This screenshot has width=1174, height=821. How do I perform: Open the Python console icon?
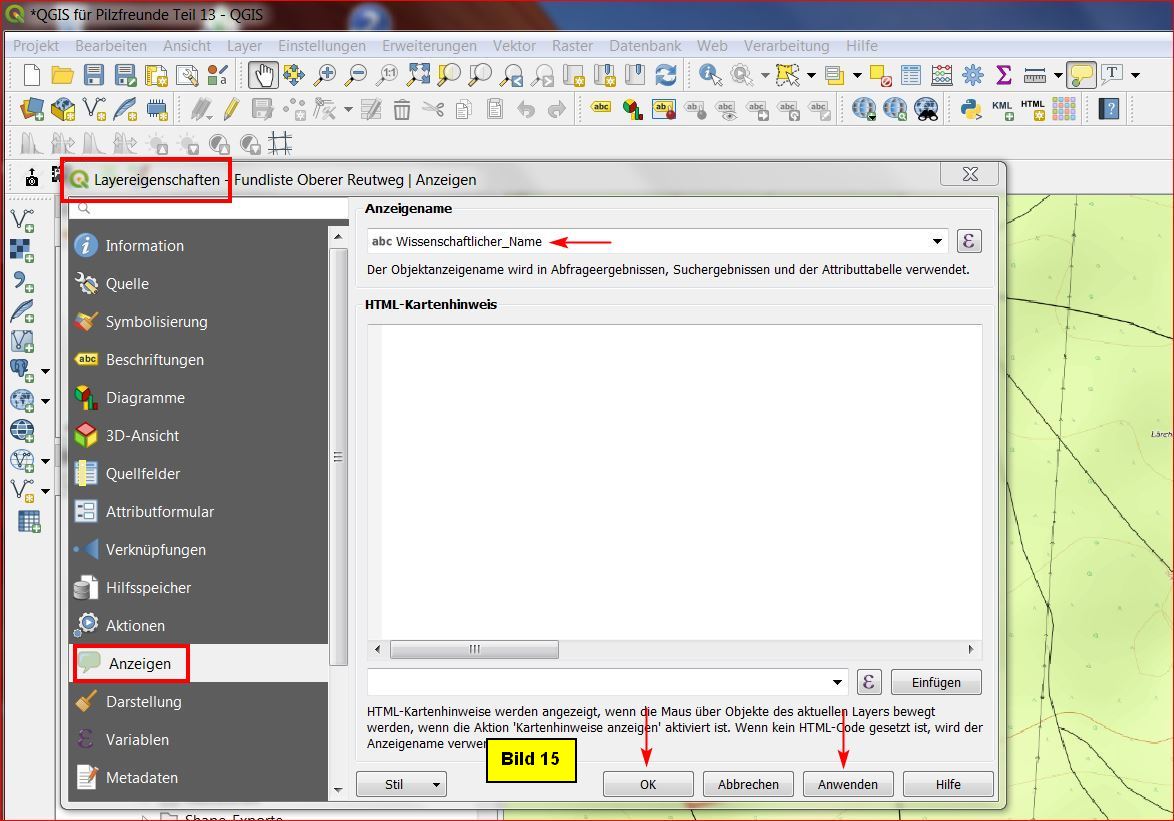[x=970, y=109]
